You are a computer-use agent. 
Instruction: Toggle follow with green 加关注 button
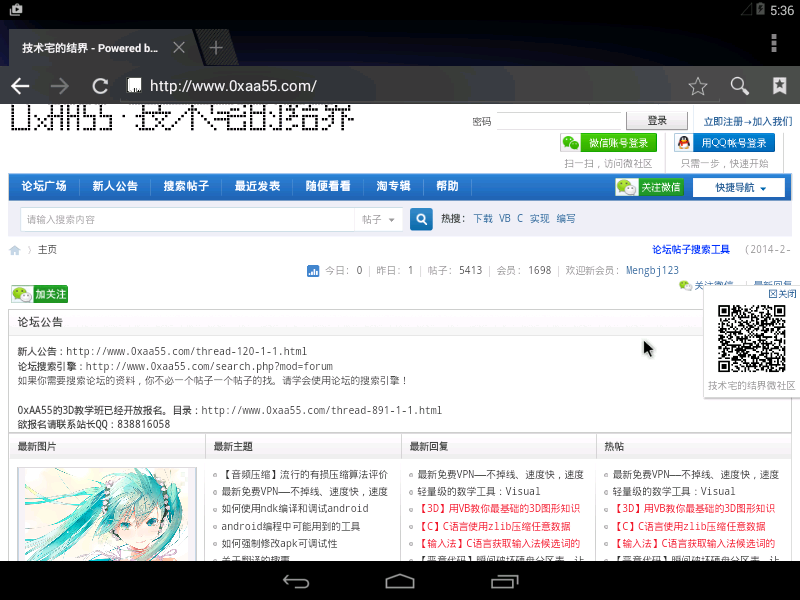pyautogui.click(x=40, y=294)
